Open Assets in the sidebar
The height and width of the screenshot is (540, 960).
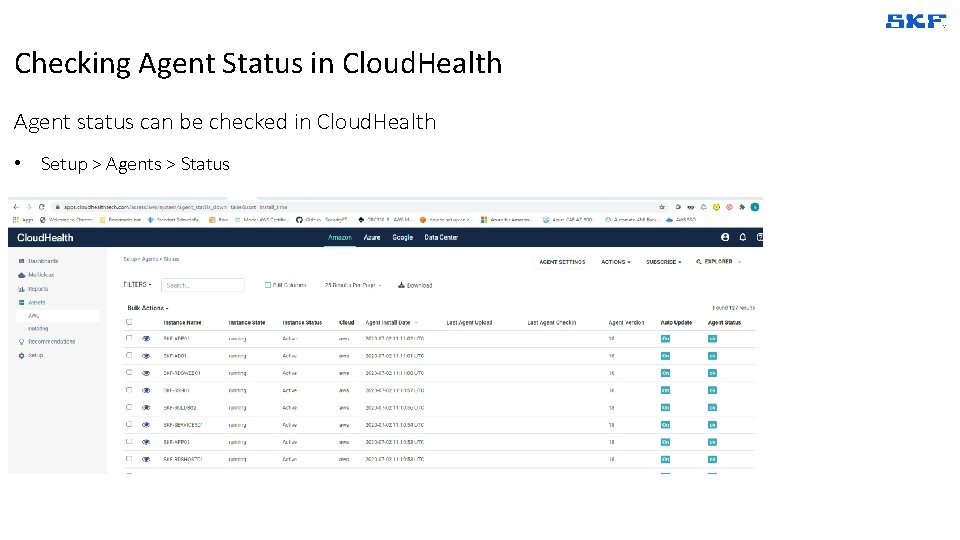coord(37,302)
